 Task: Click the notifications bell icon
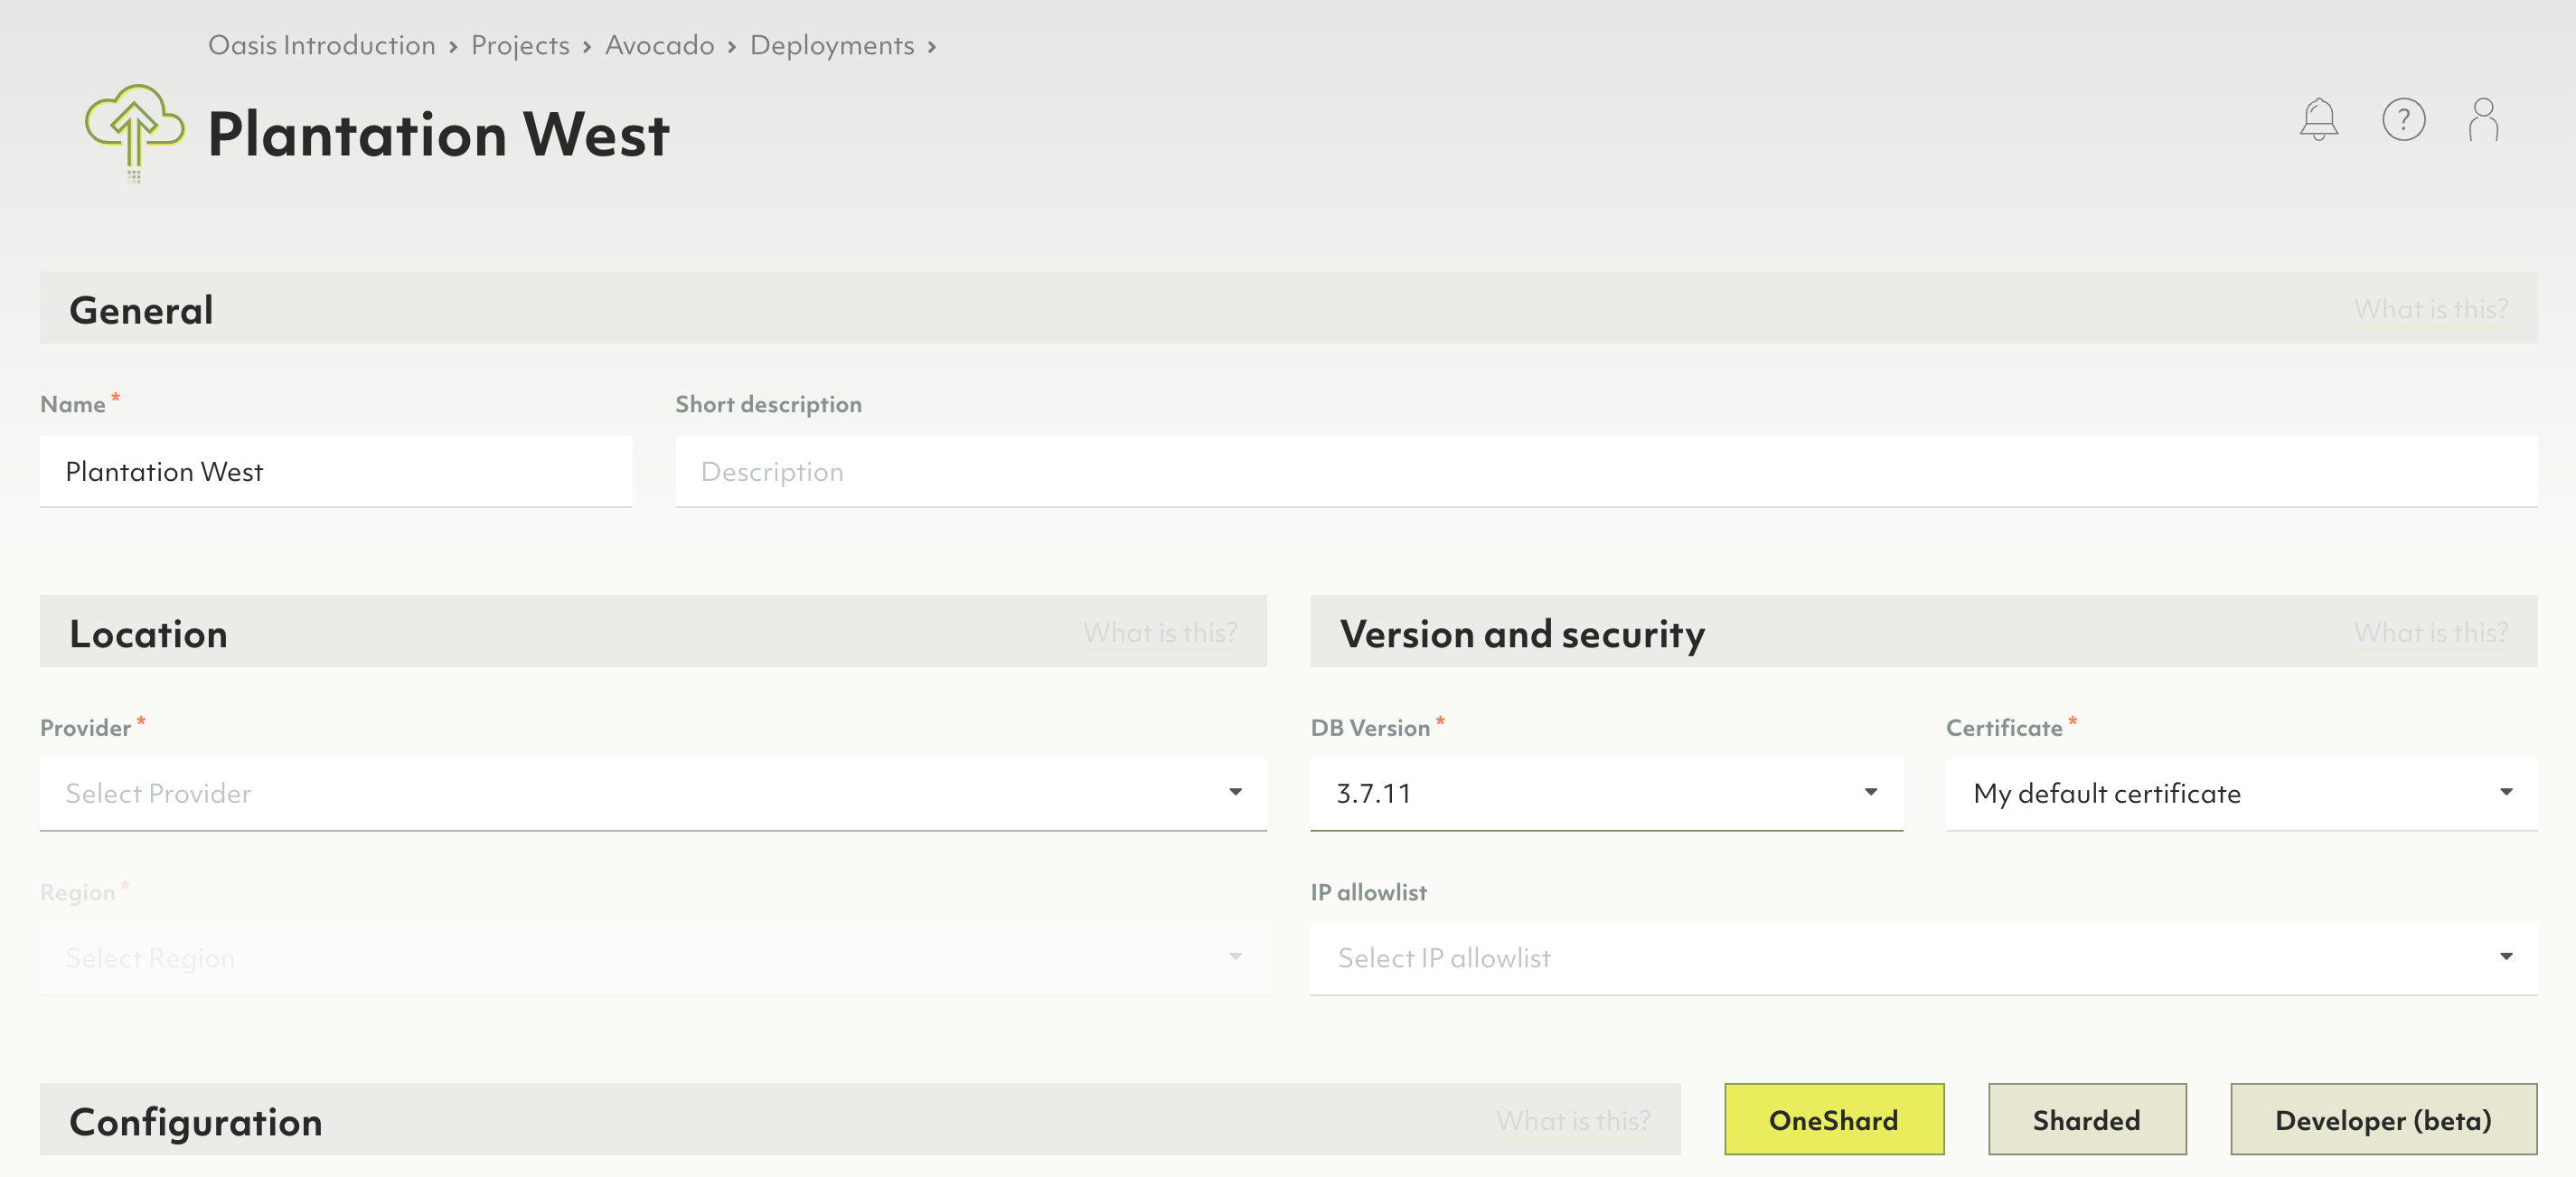[x=2318, y=120]
